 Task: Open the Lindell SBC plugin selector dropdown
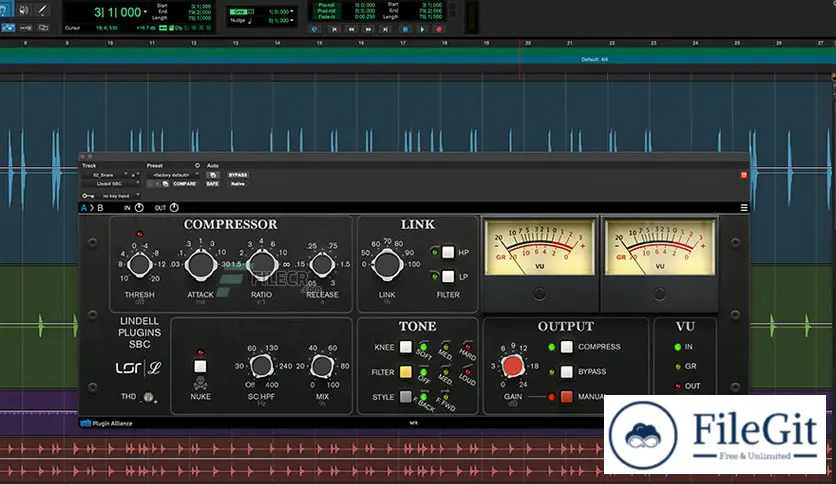coord(111,184)
